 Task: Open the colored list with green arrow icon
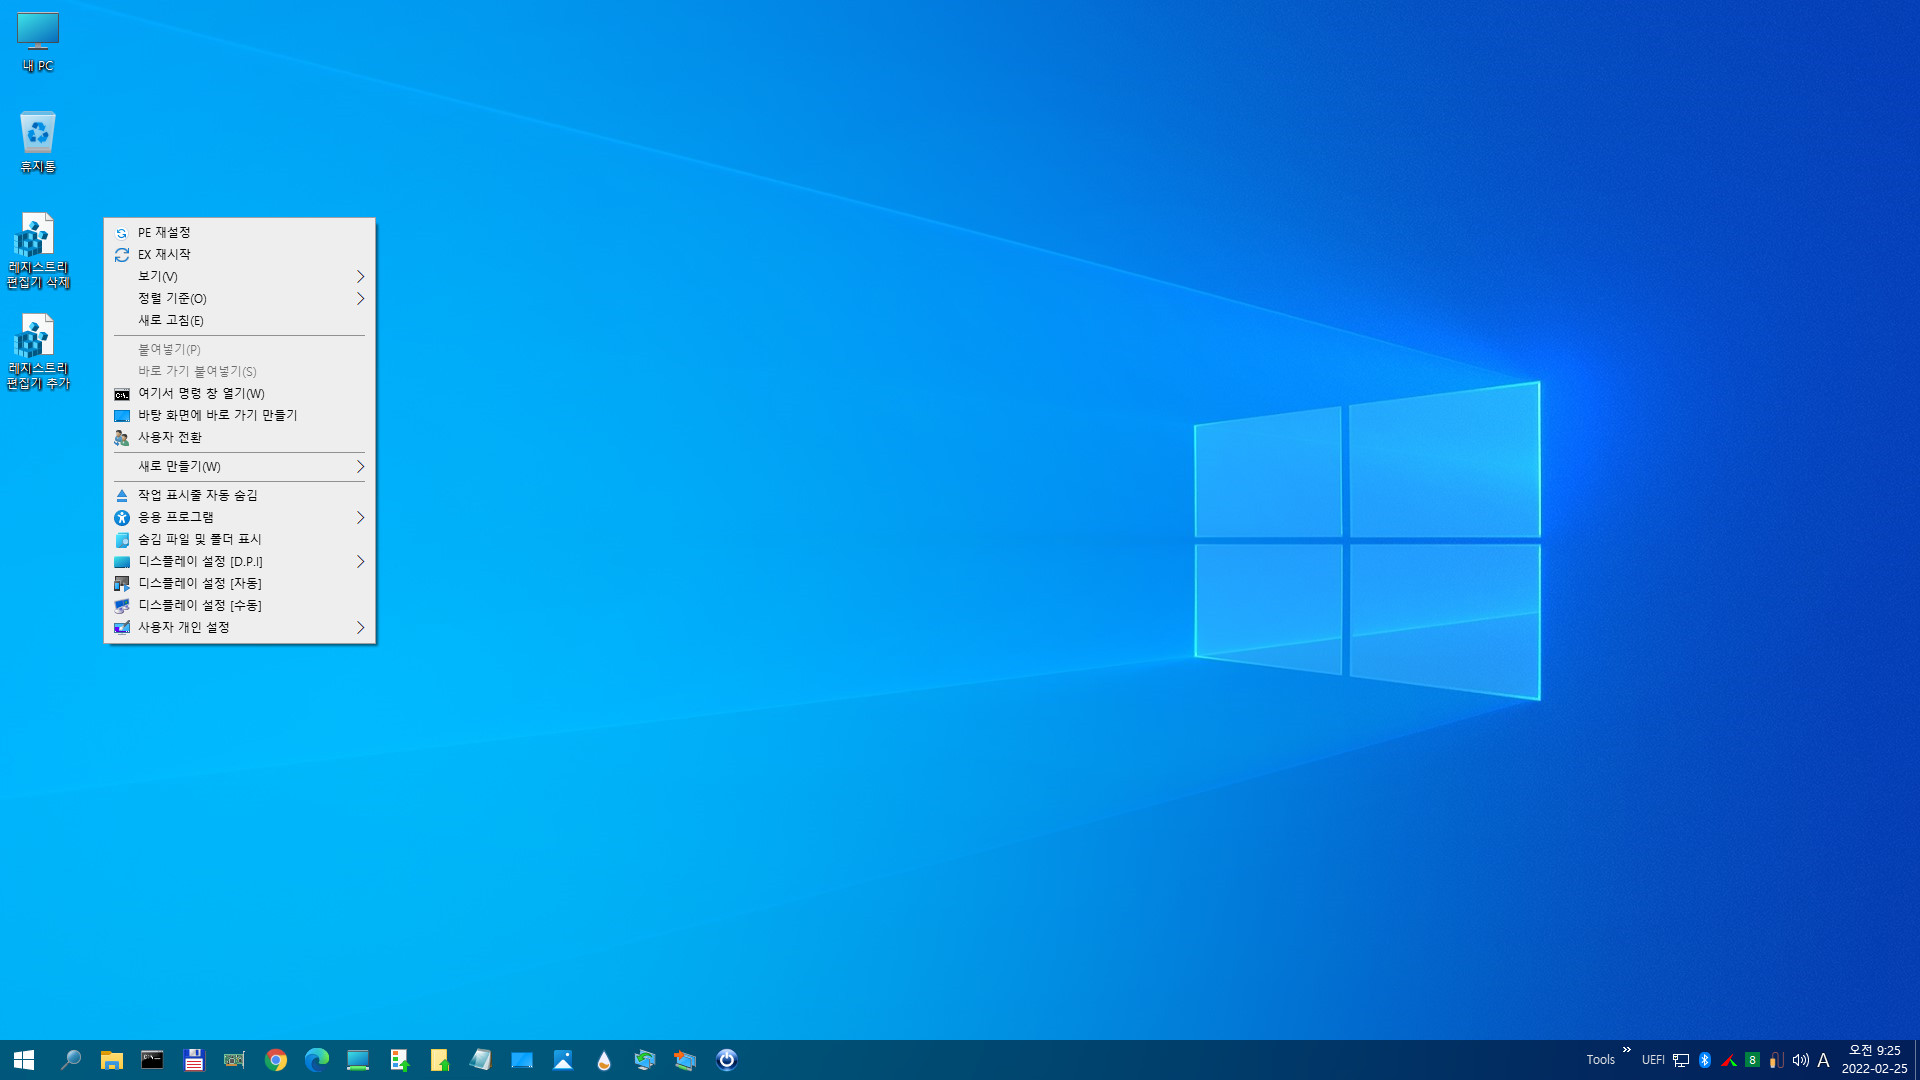399,1060
